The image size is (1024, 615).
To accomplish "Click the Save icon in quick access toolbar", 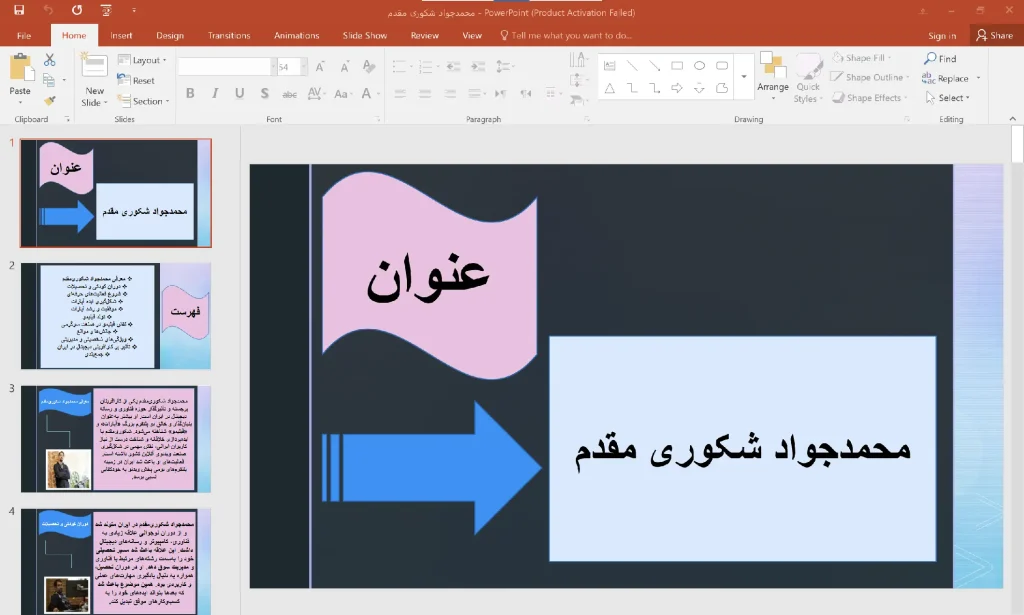I will pos(19,10).
